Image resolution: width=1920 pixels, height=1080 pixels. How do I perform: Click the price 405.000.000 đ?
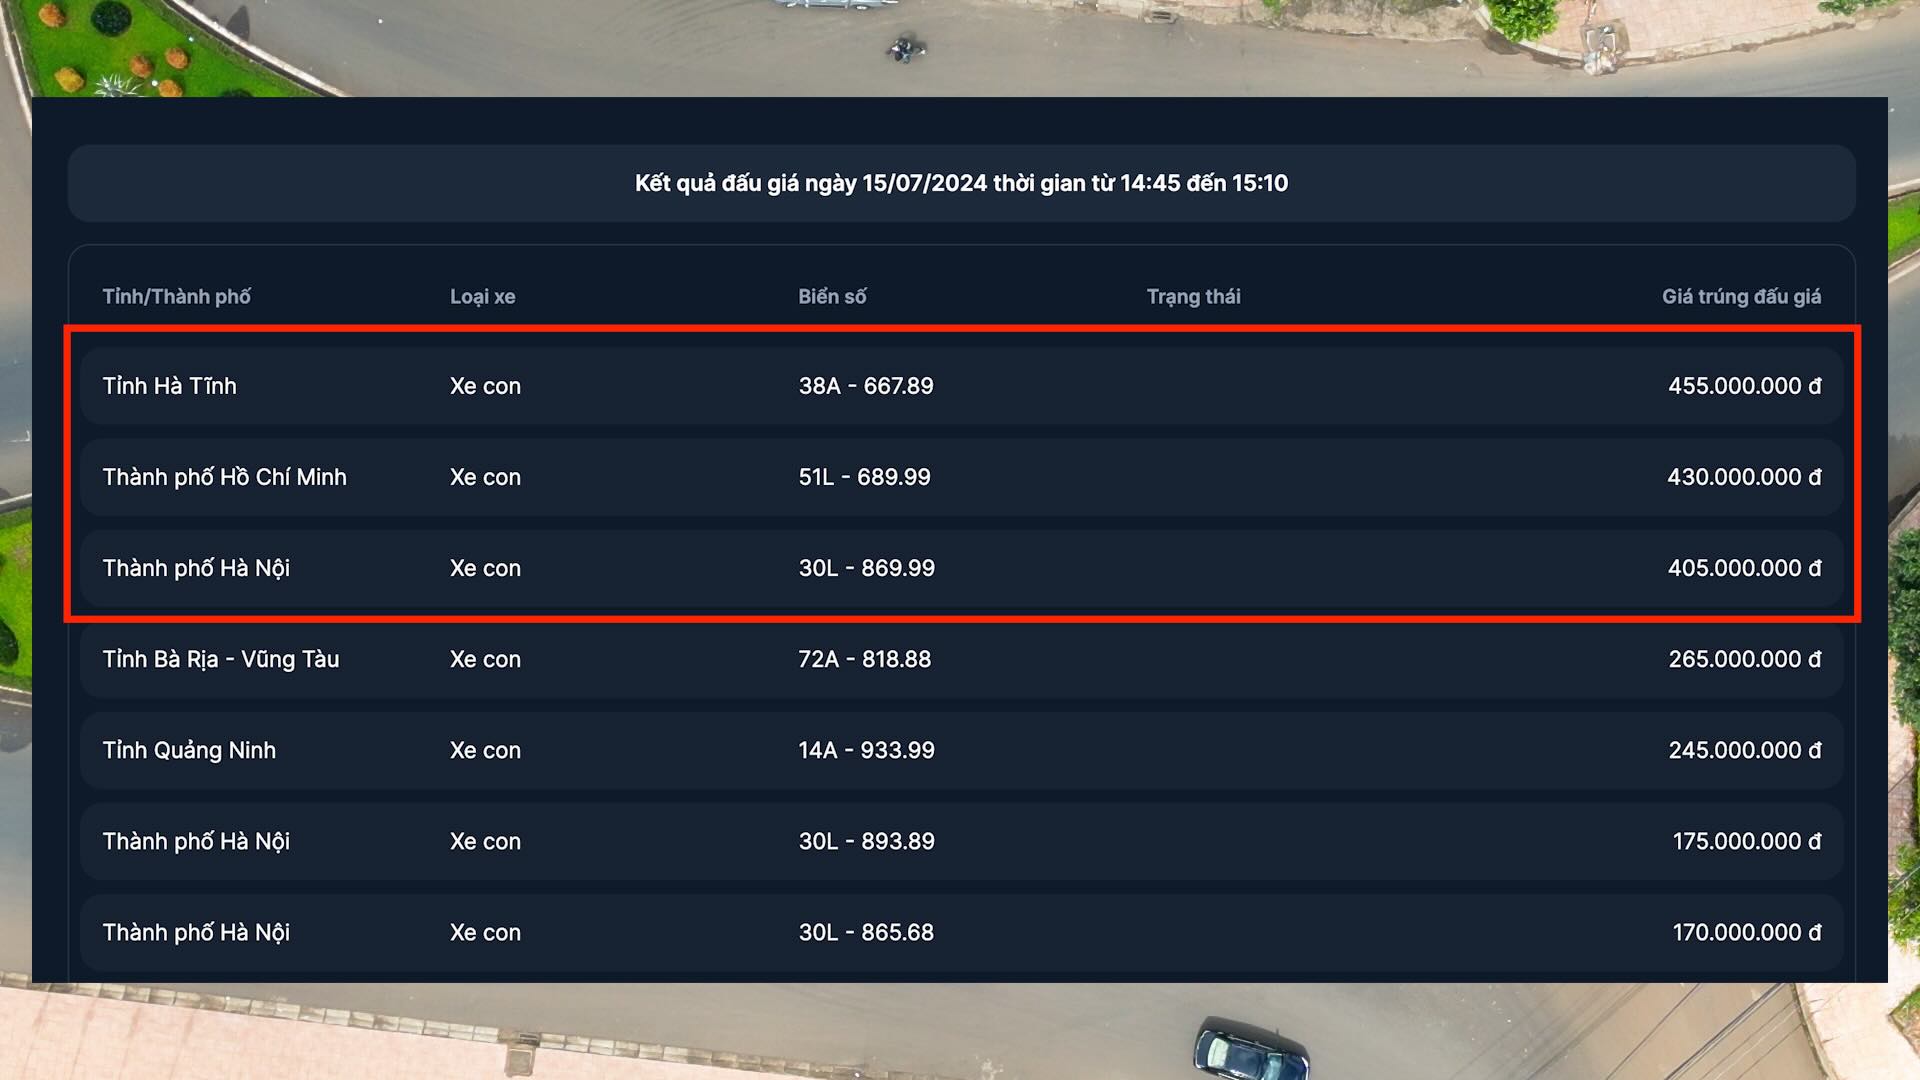click(x=1743, y=568)
